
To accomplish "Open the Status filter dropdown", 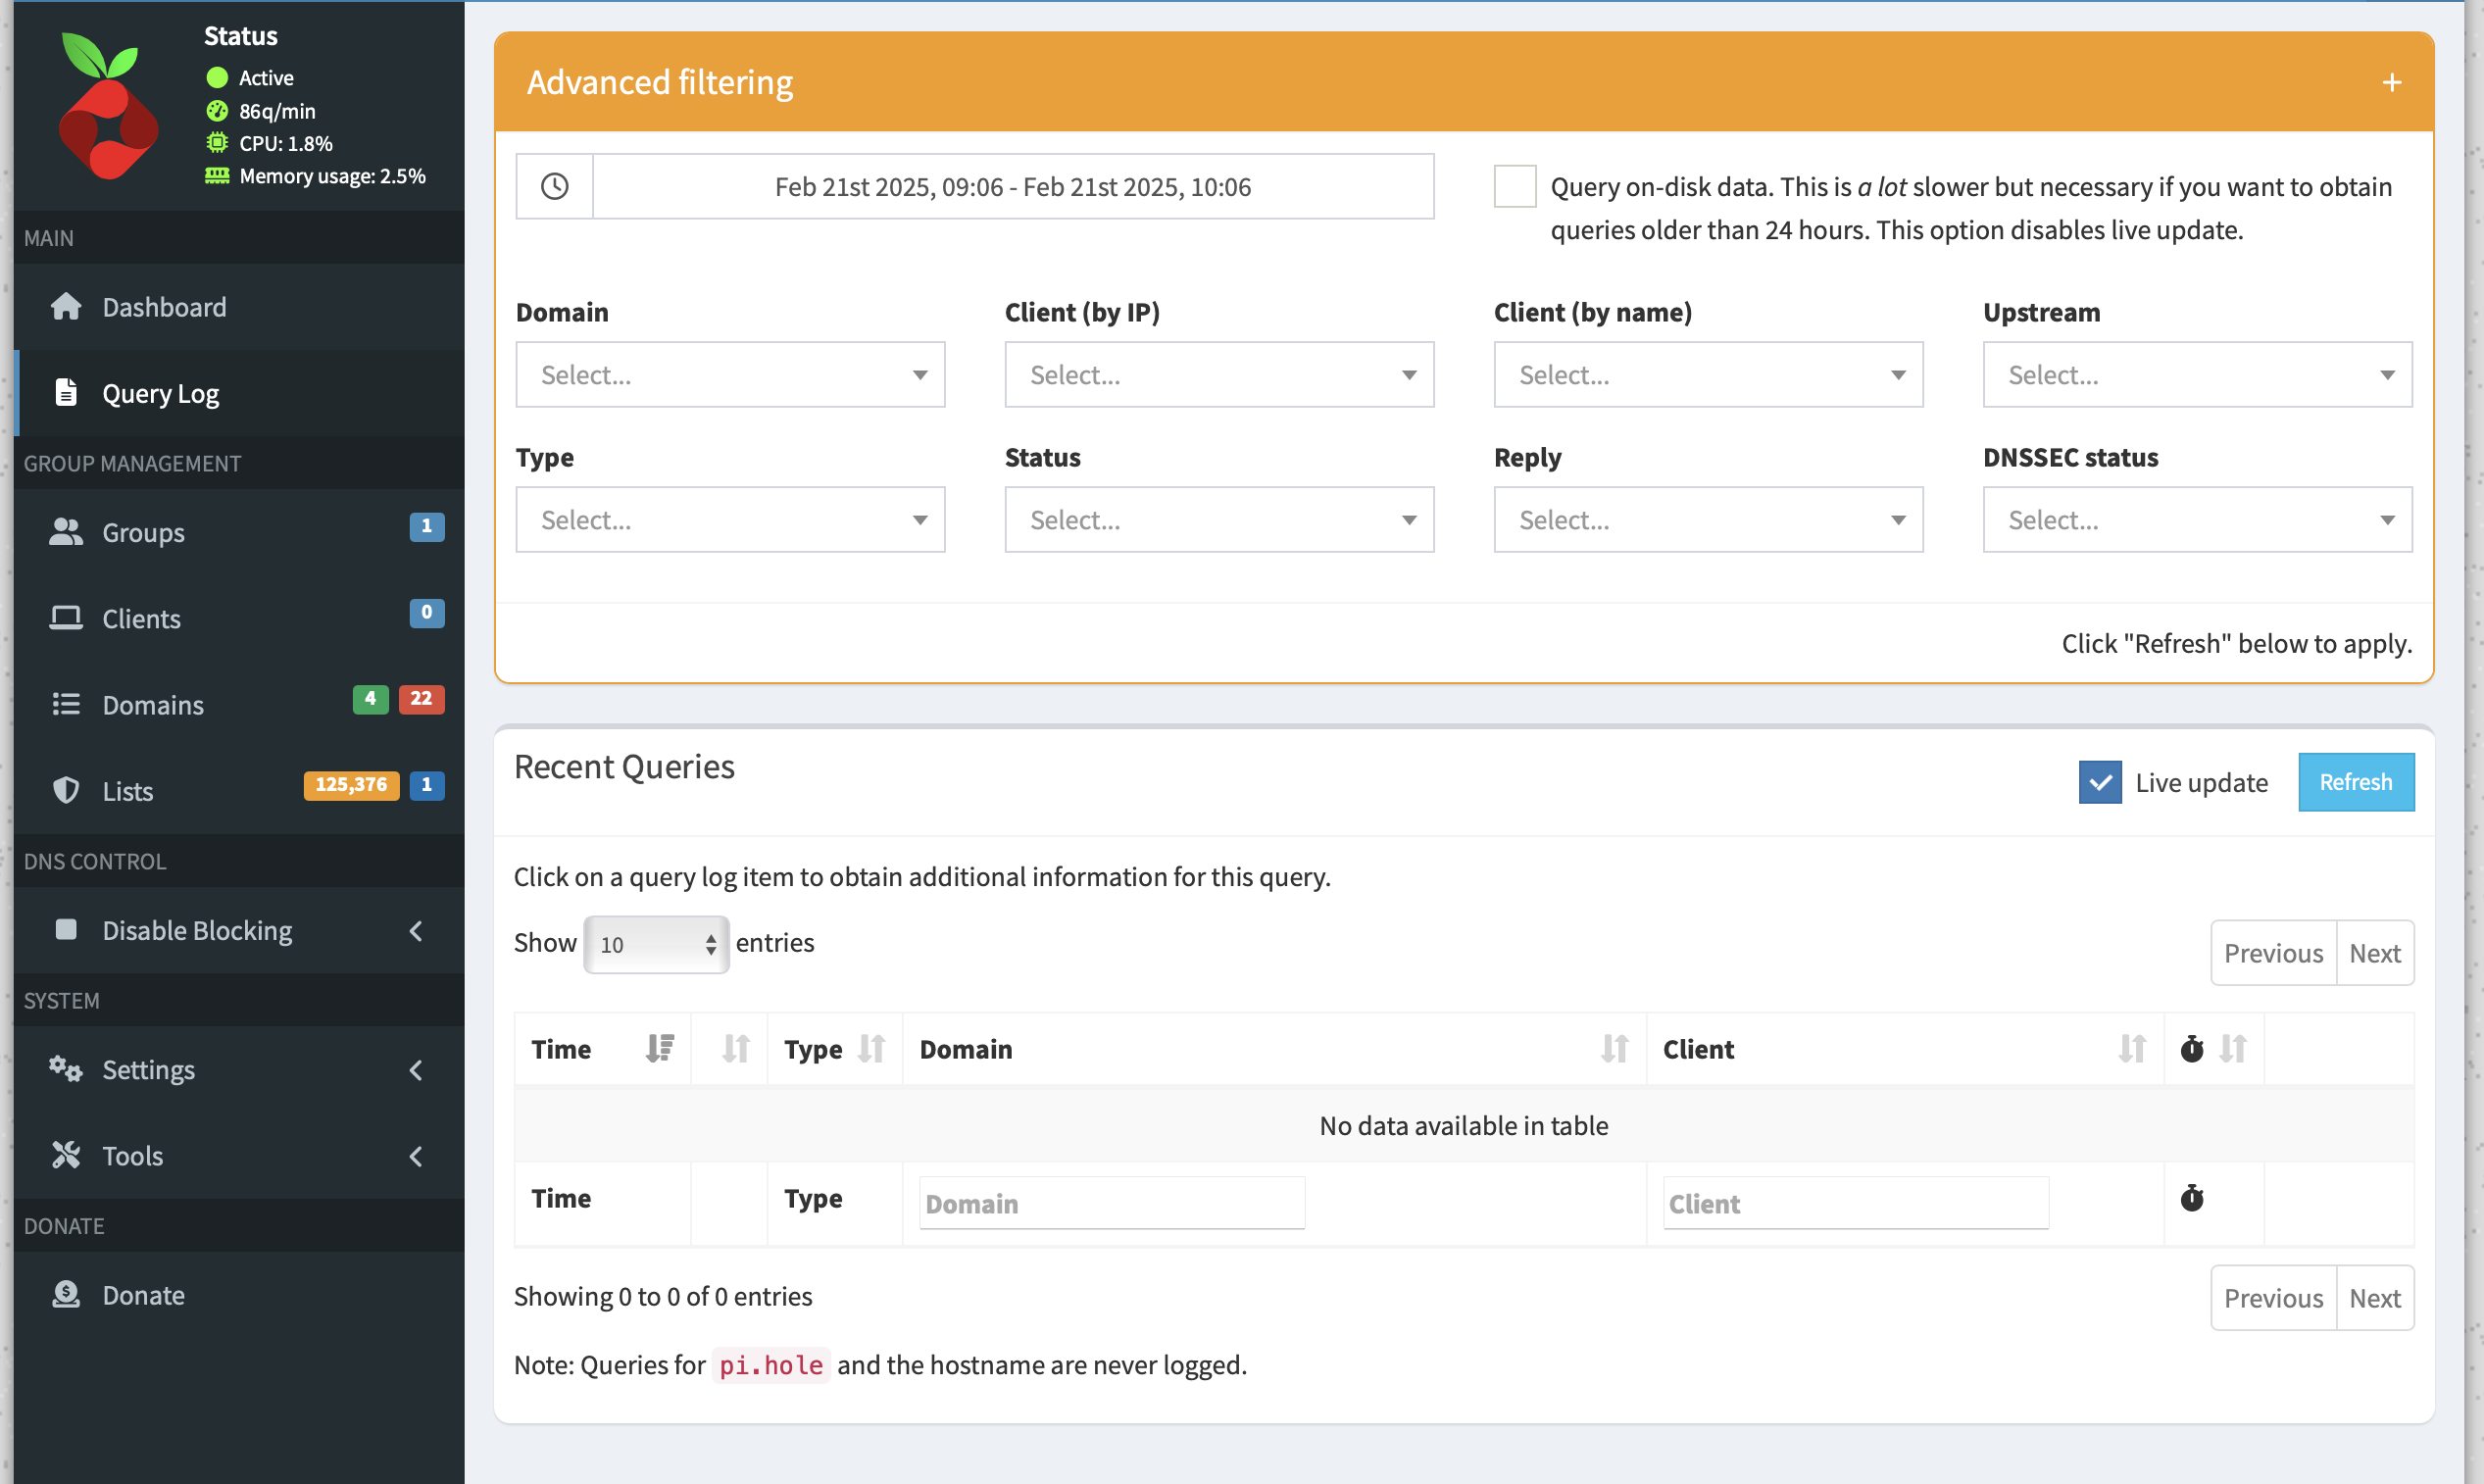I will click(1219, 519).
